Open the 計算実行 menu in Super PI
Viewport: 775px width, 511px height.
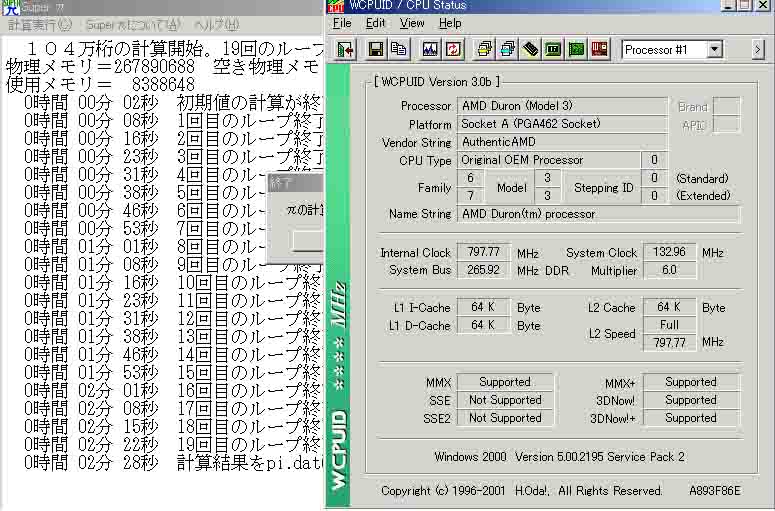tap(40, 25)
